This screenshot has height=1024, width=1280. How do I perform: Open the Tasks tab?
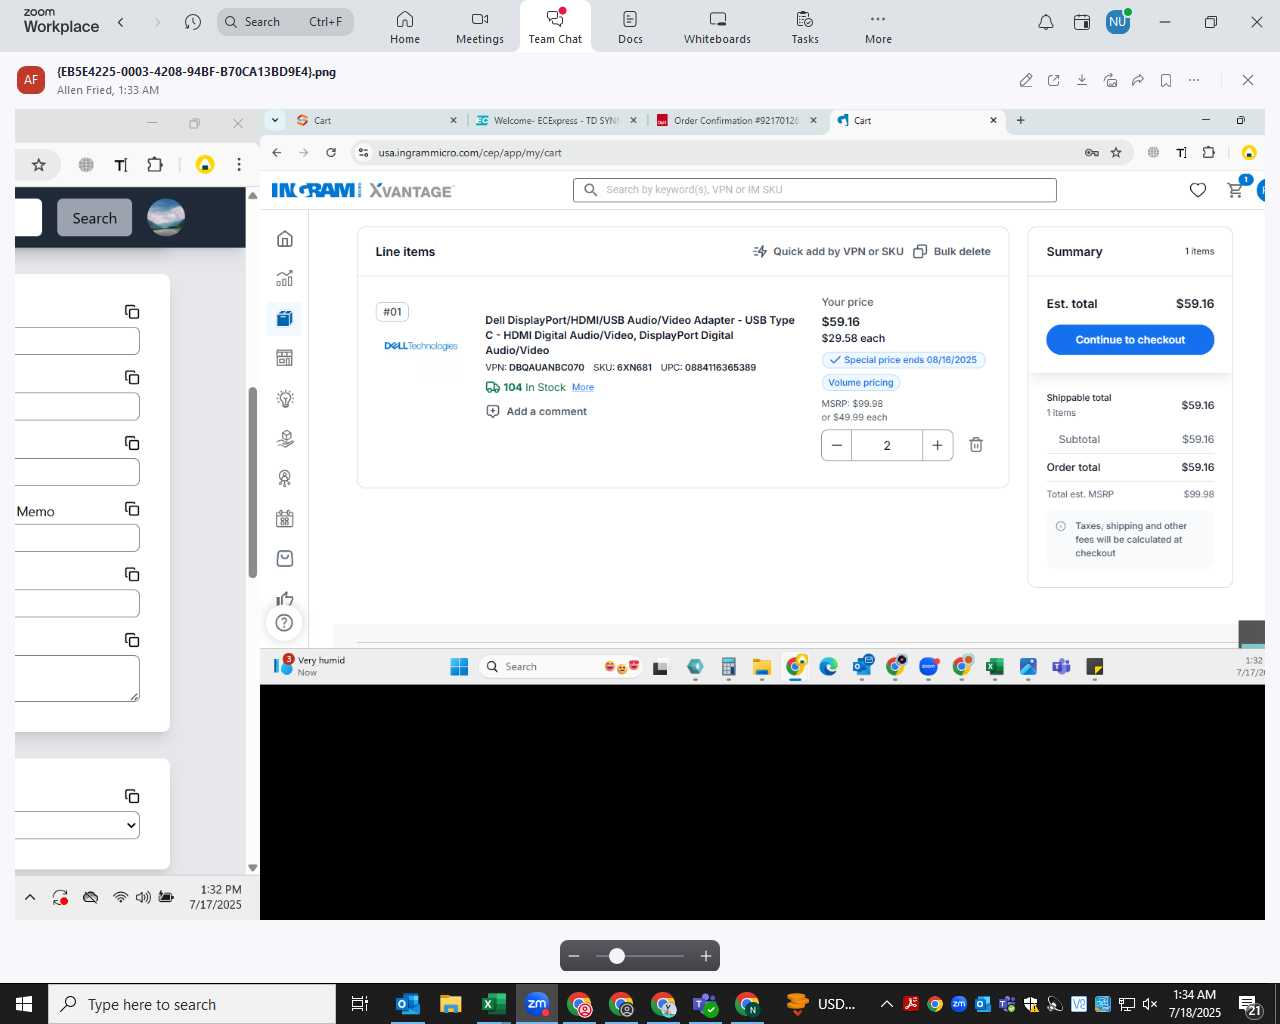805,27
